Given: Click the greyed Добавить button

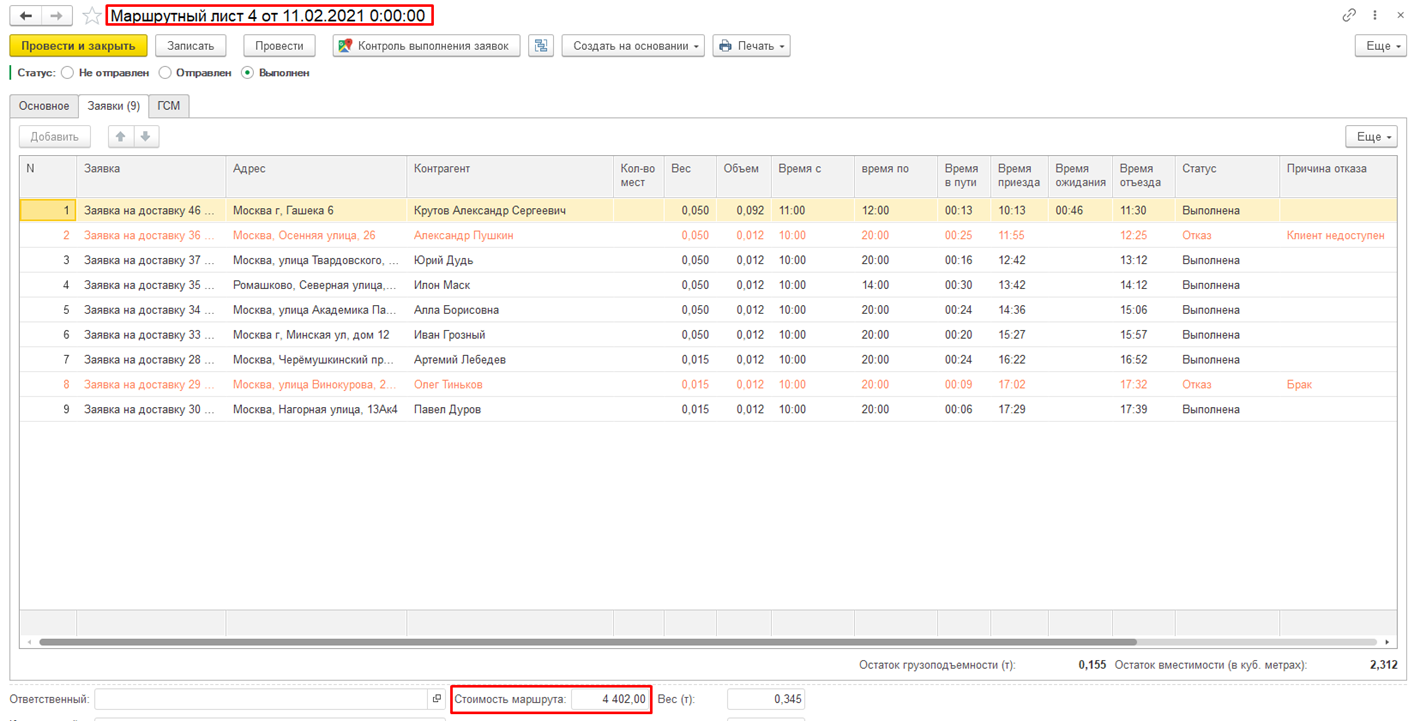Looking at the screenshot, I should pos(55,137).
